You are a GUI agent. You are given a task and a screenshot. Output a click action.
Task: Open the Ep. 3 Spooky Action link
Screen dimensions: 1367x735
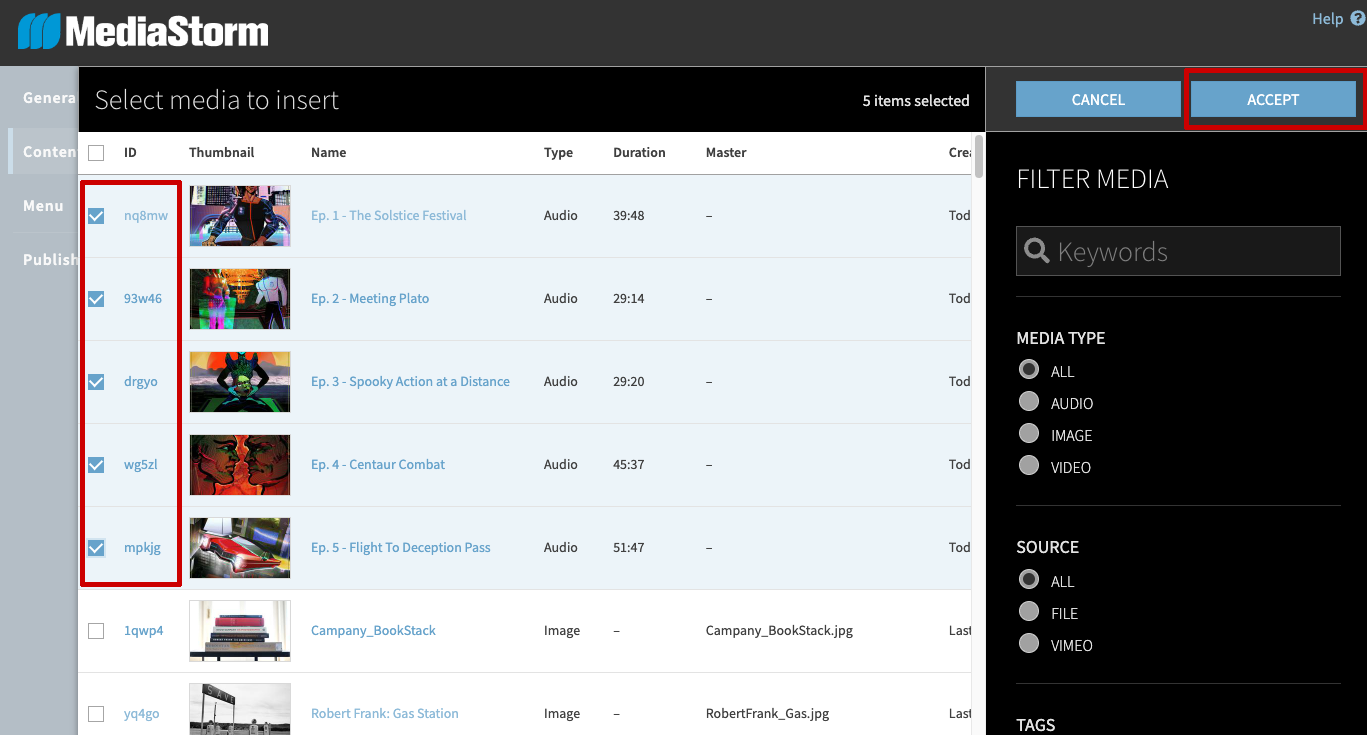tap(410, 382)
